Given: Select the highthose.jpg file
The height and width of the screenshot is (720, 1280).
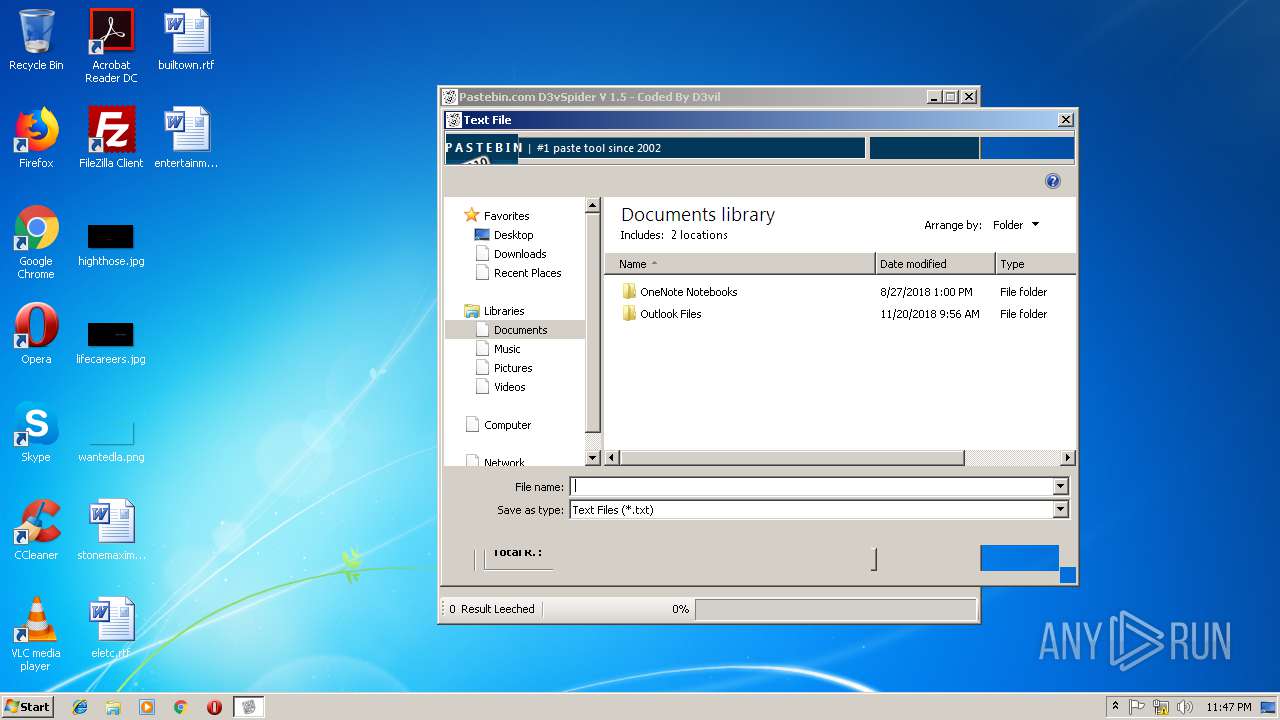Looking at the screenshot, I should 111,246.
